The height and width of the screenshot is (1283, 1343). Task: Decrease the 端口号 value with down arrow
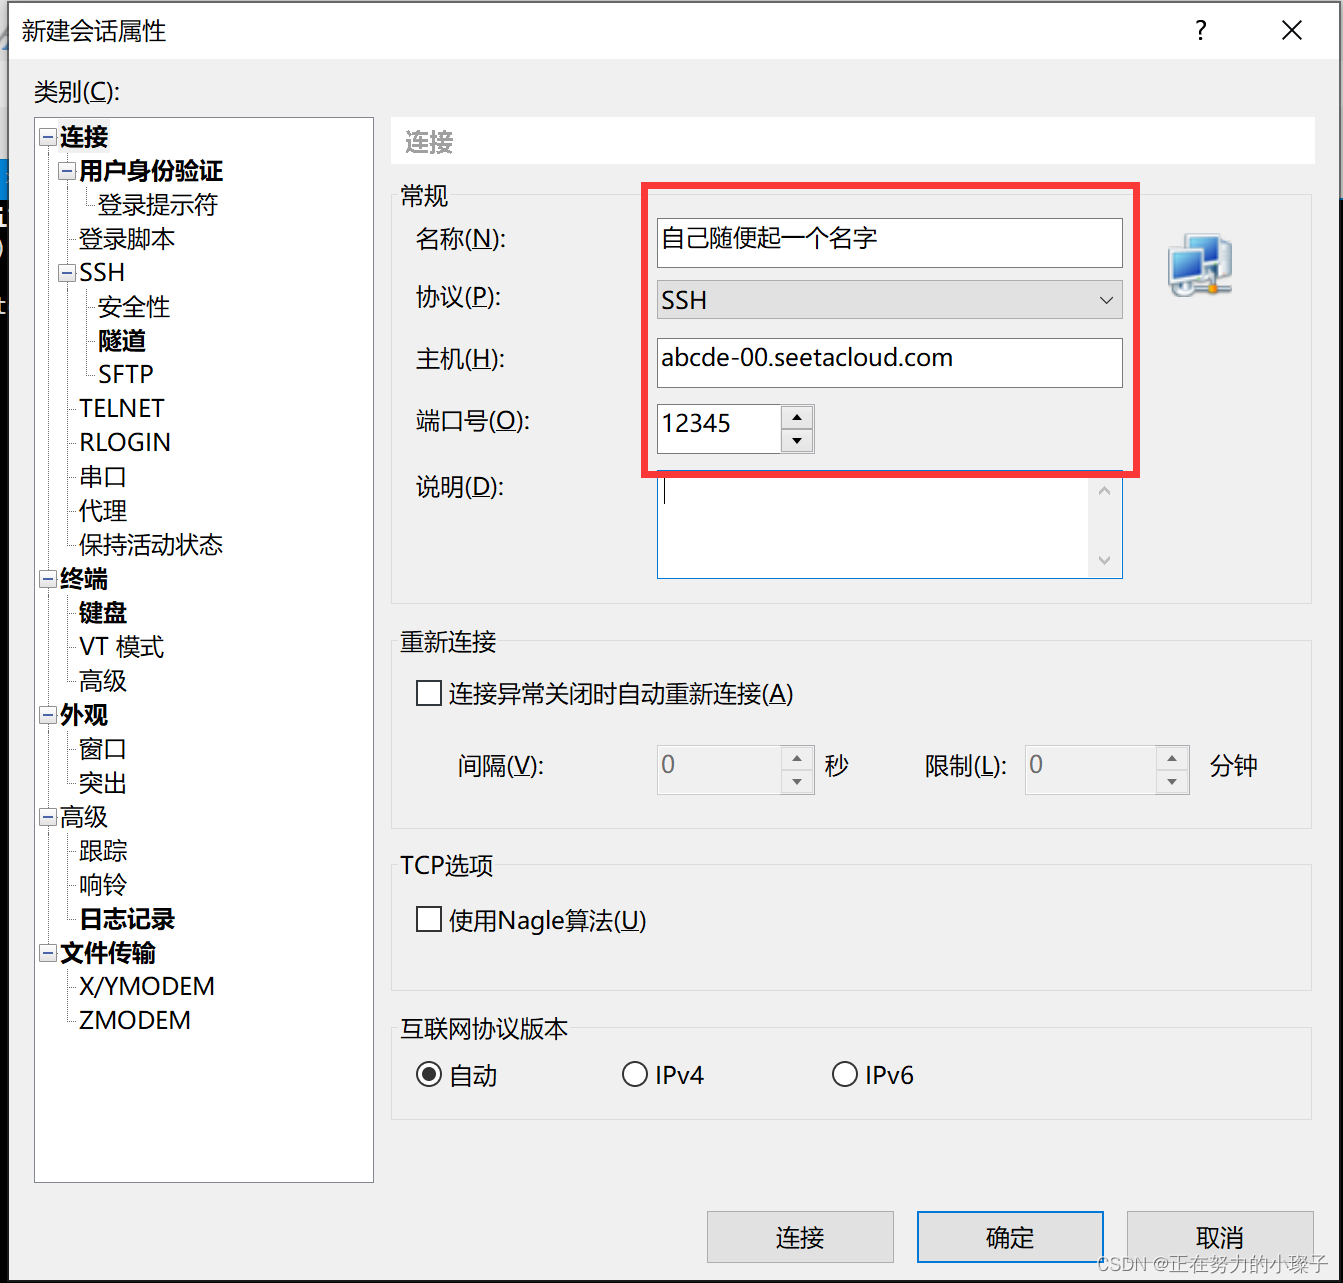pos(797,441)
